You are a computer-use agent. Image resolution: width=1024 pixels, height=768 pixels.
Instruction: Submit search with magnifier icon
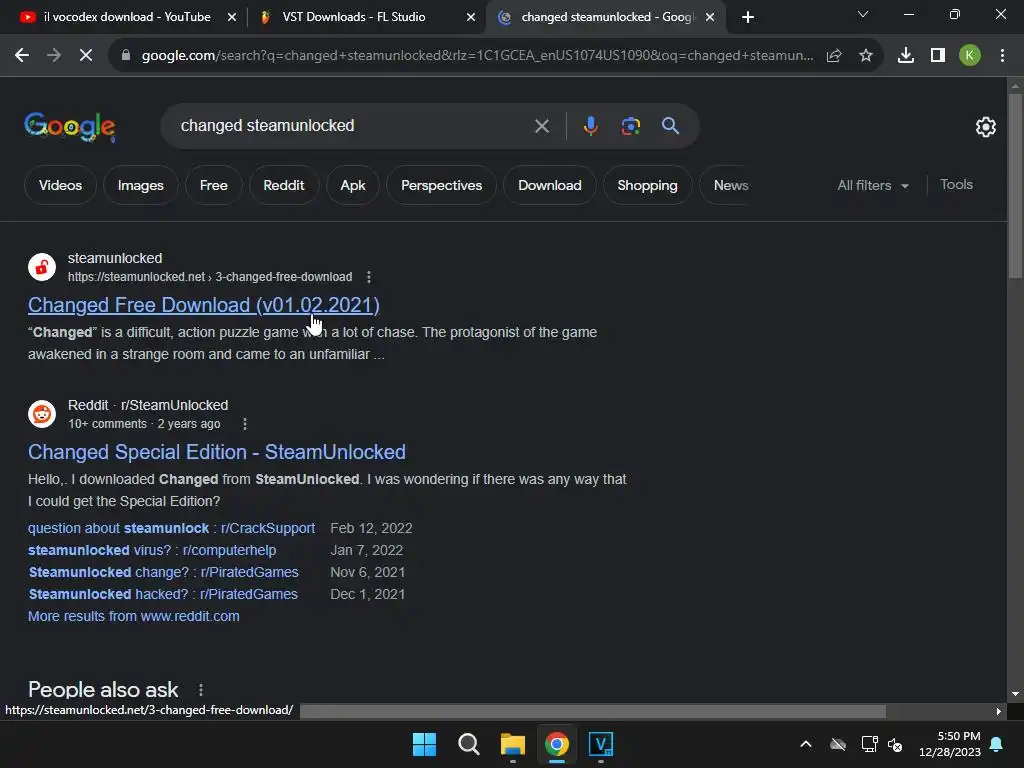click(670, 126)
